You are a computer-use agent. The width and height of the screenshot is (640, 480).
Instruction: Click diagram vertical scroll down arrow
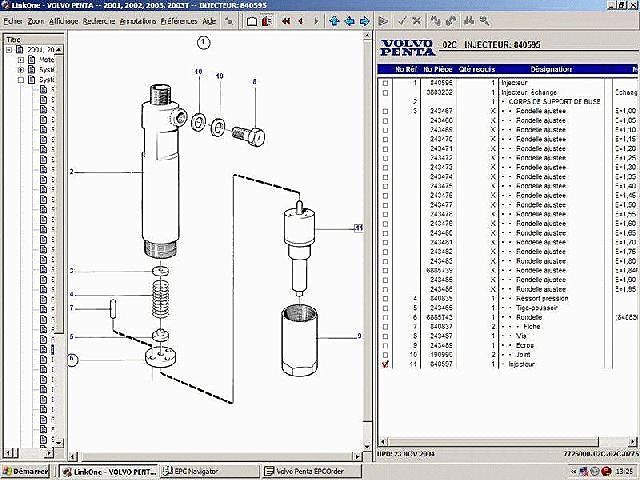367,446
